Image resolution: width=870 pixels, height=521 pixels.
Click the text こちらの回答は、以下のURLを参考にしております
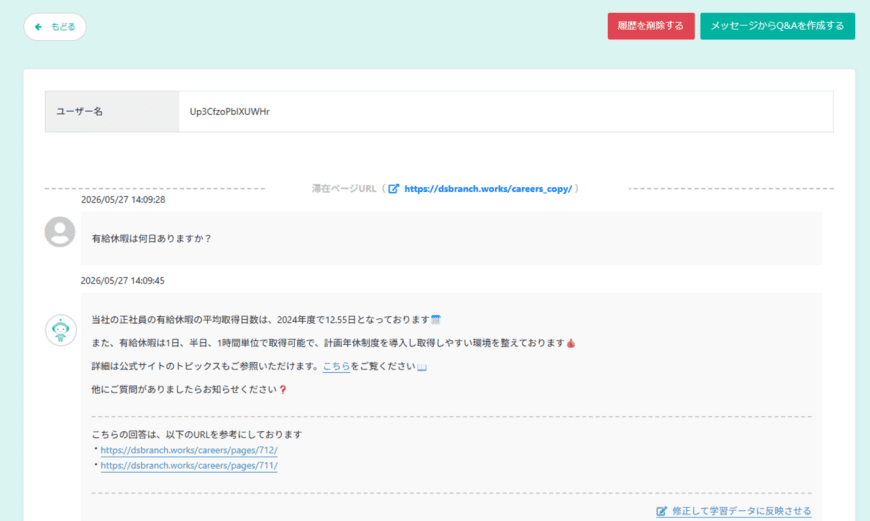pos(197,434)
